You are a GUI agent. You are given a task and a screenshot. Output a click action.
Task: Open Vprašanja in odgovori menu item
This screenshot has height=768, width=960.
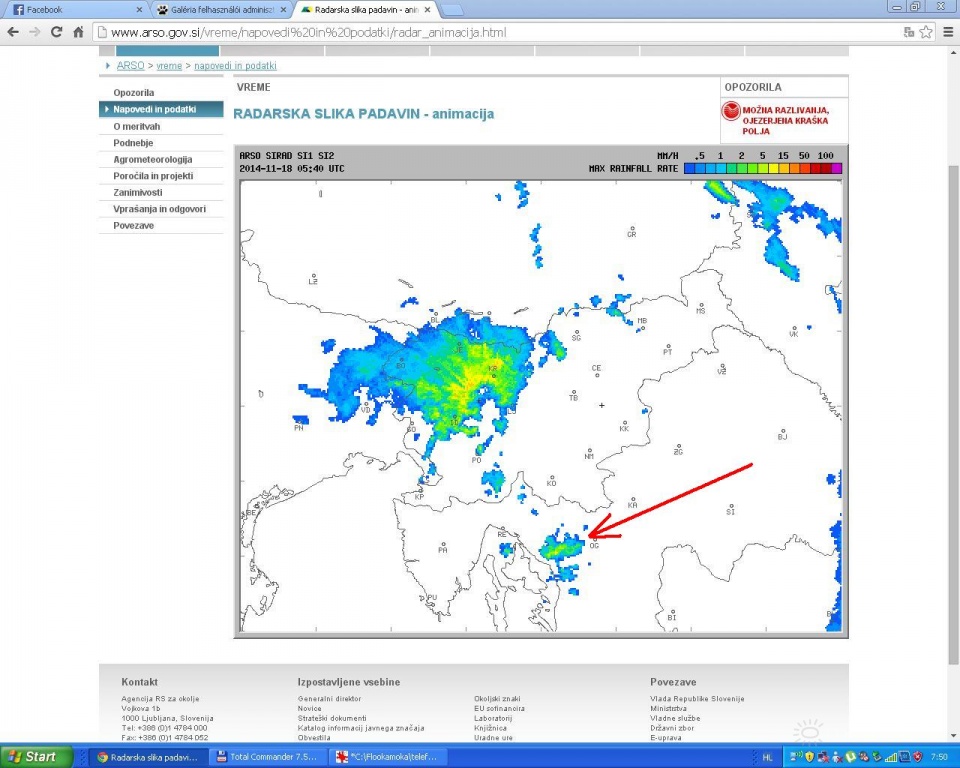pos(160,208)
